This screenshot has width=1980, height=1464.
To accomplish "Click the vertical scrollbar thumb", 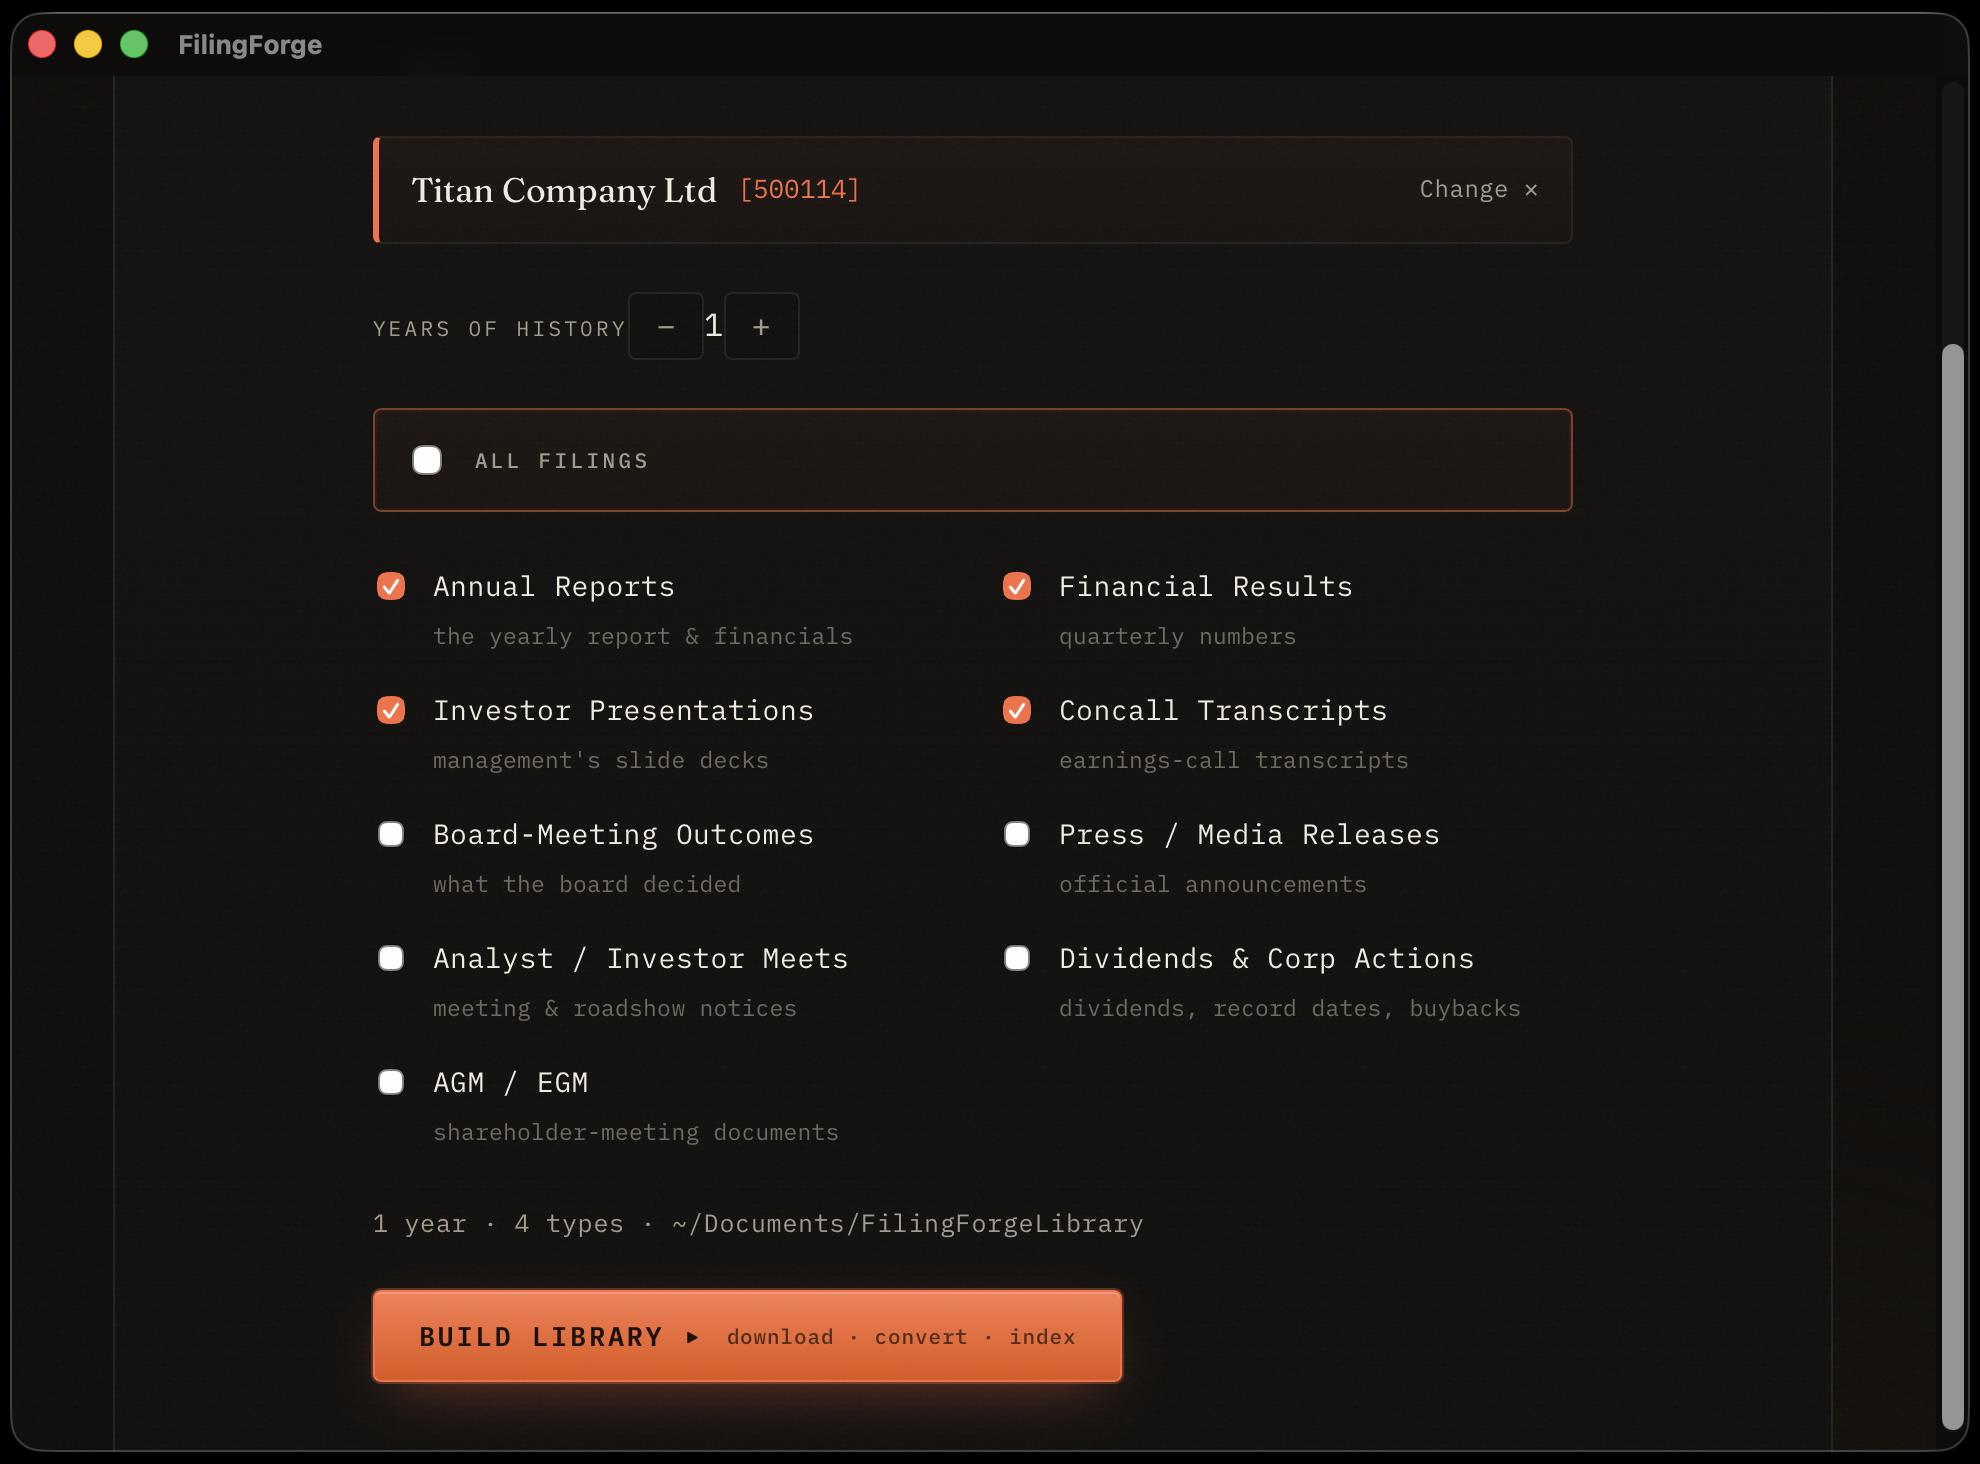I will (1952, 887).
